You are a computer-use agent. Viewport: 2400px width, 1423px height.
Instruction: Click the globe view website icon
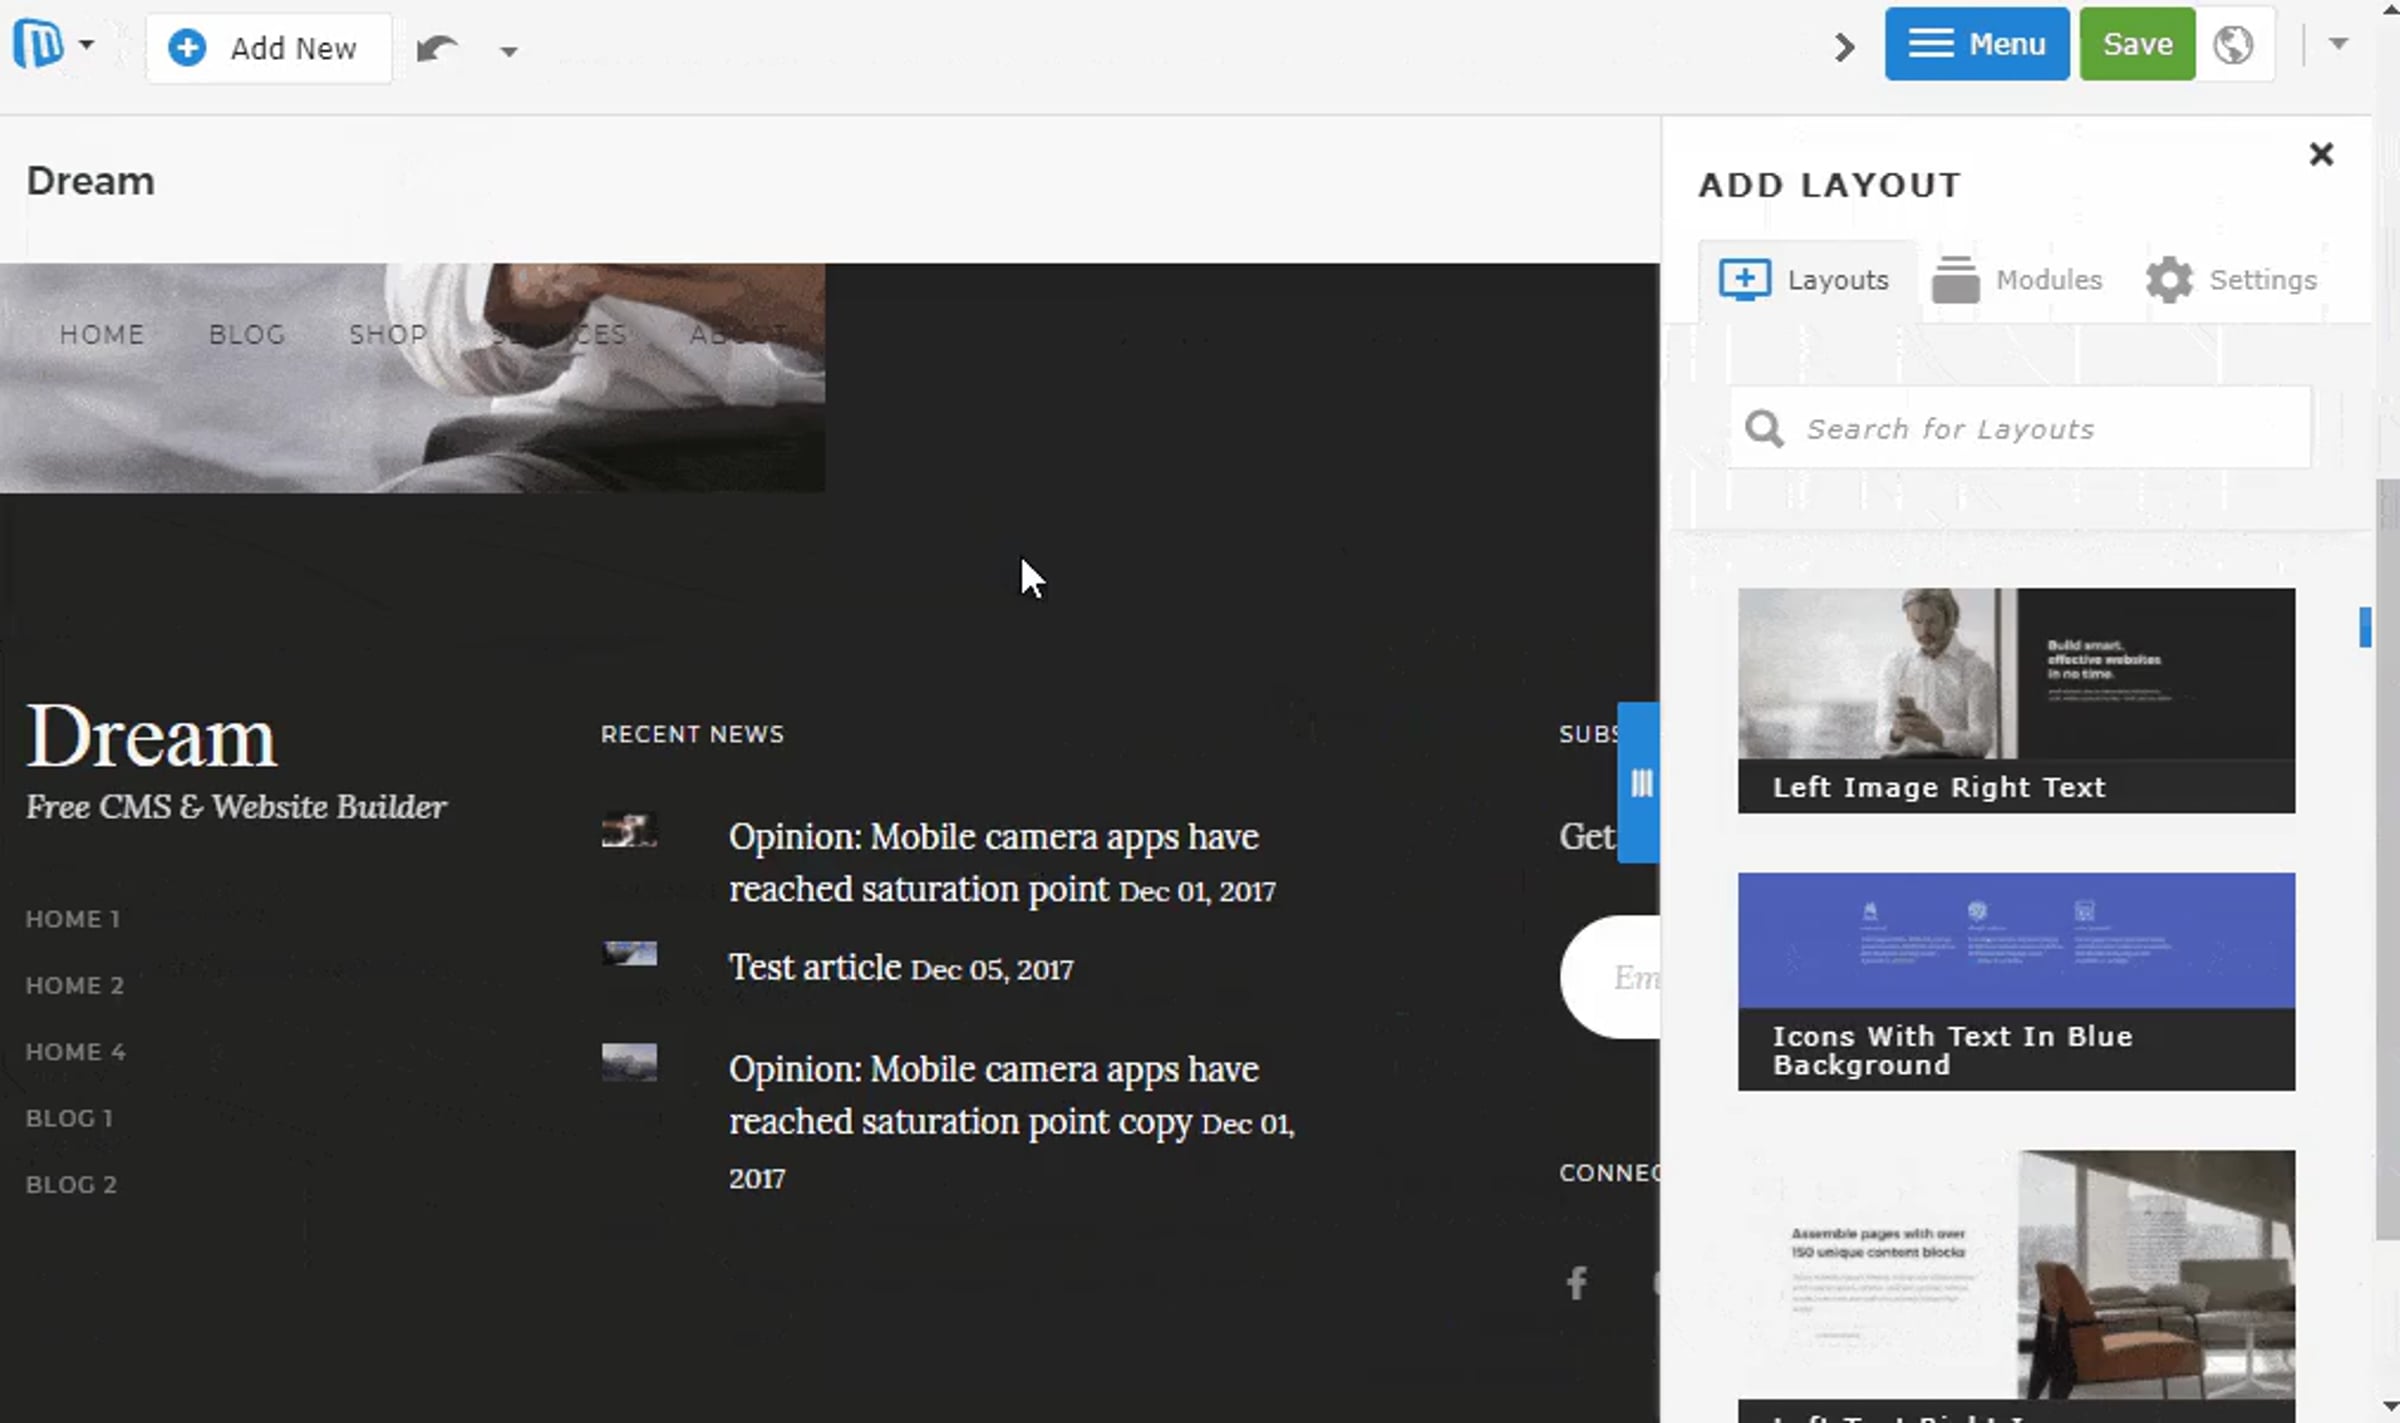point(2233,44)
